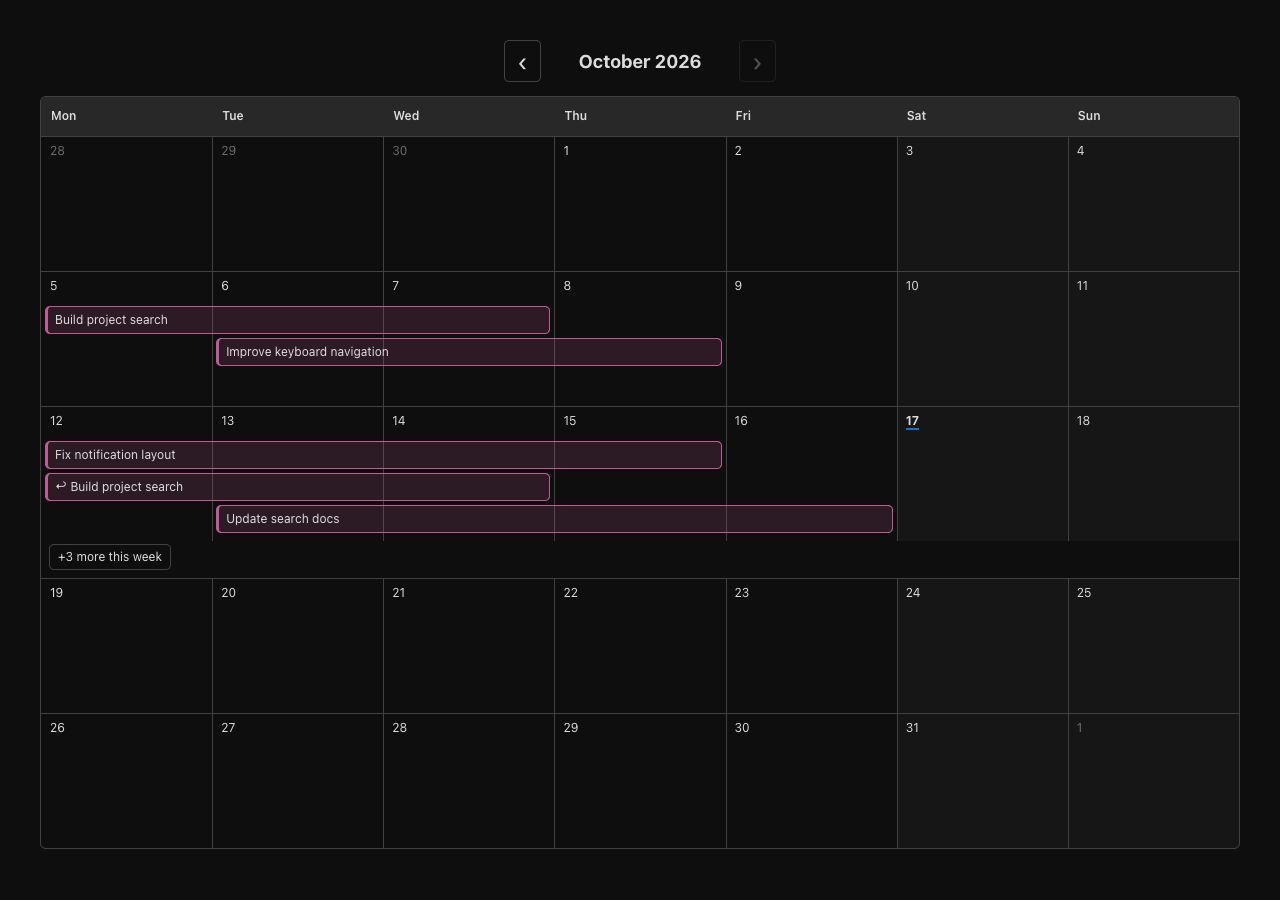Select October 4 date number

[x=1080, y=151]
